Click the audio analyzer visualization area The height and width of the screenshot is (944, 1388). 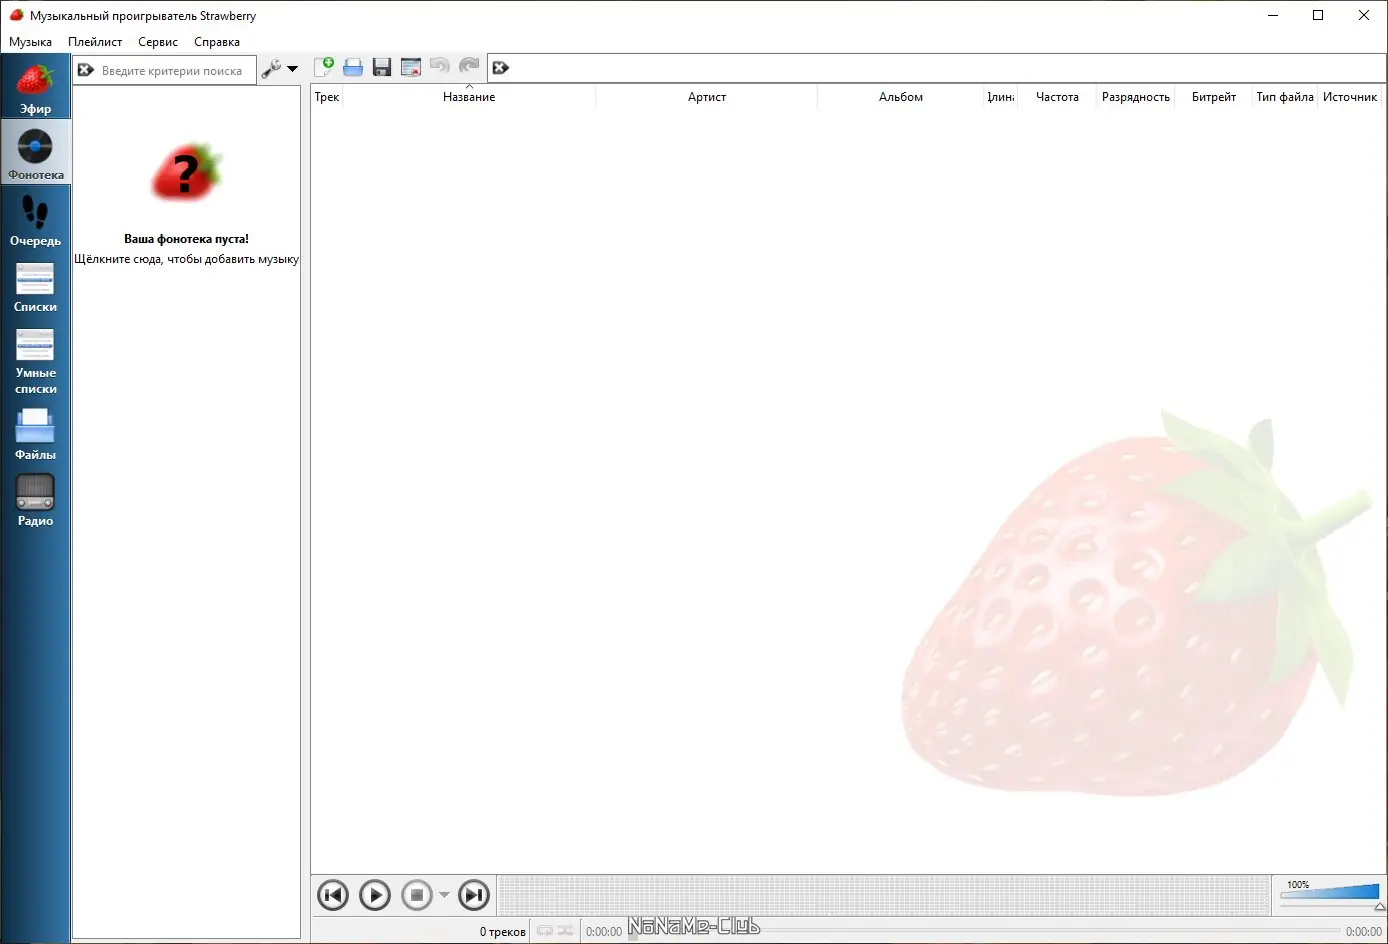[885, 895]
